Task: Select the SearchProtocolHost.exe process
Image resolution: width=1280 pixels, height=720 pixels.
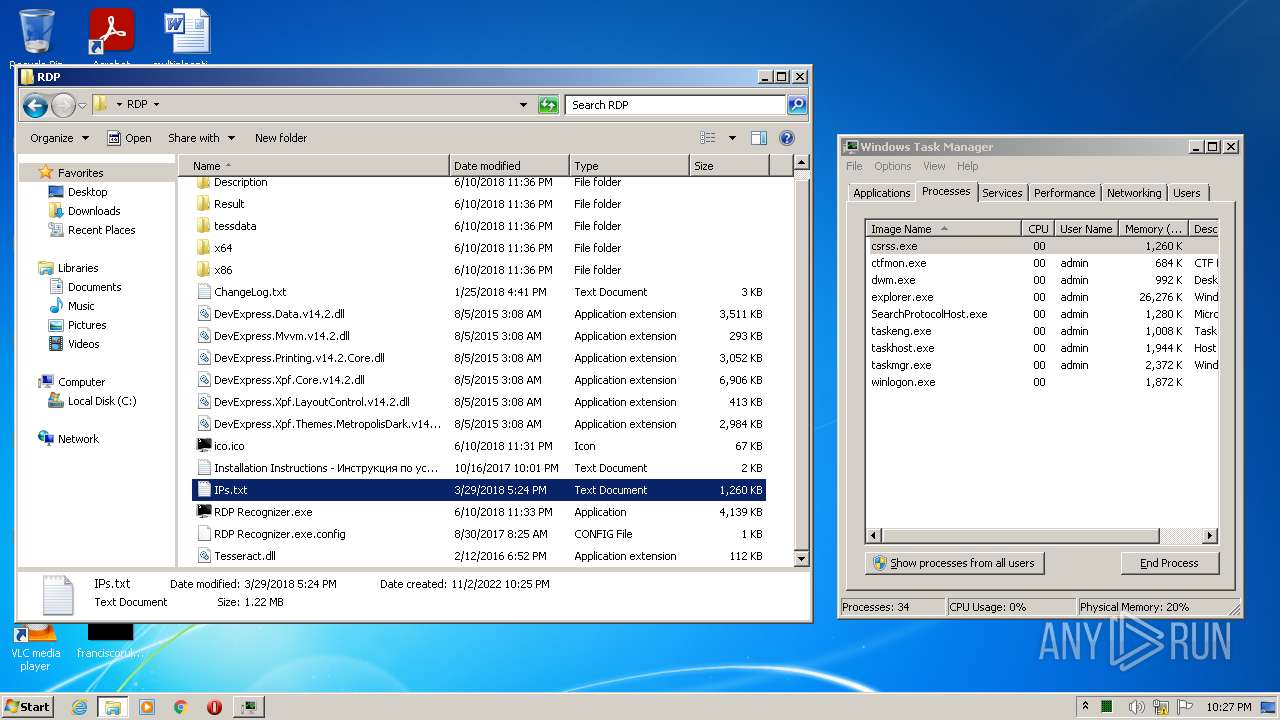Action: 1041,314
